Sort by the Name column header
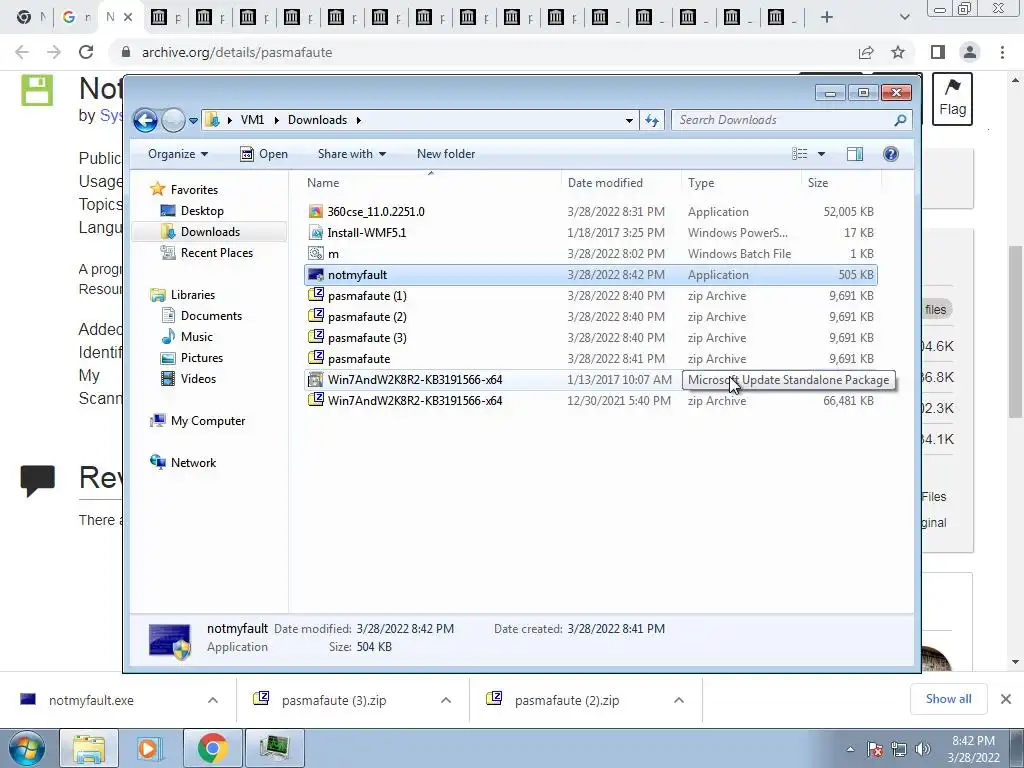Screen dimensions: 1024x768 pyautogui.click(x=431, y=183)
